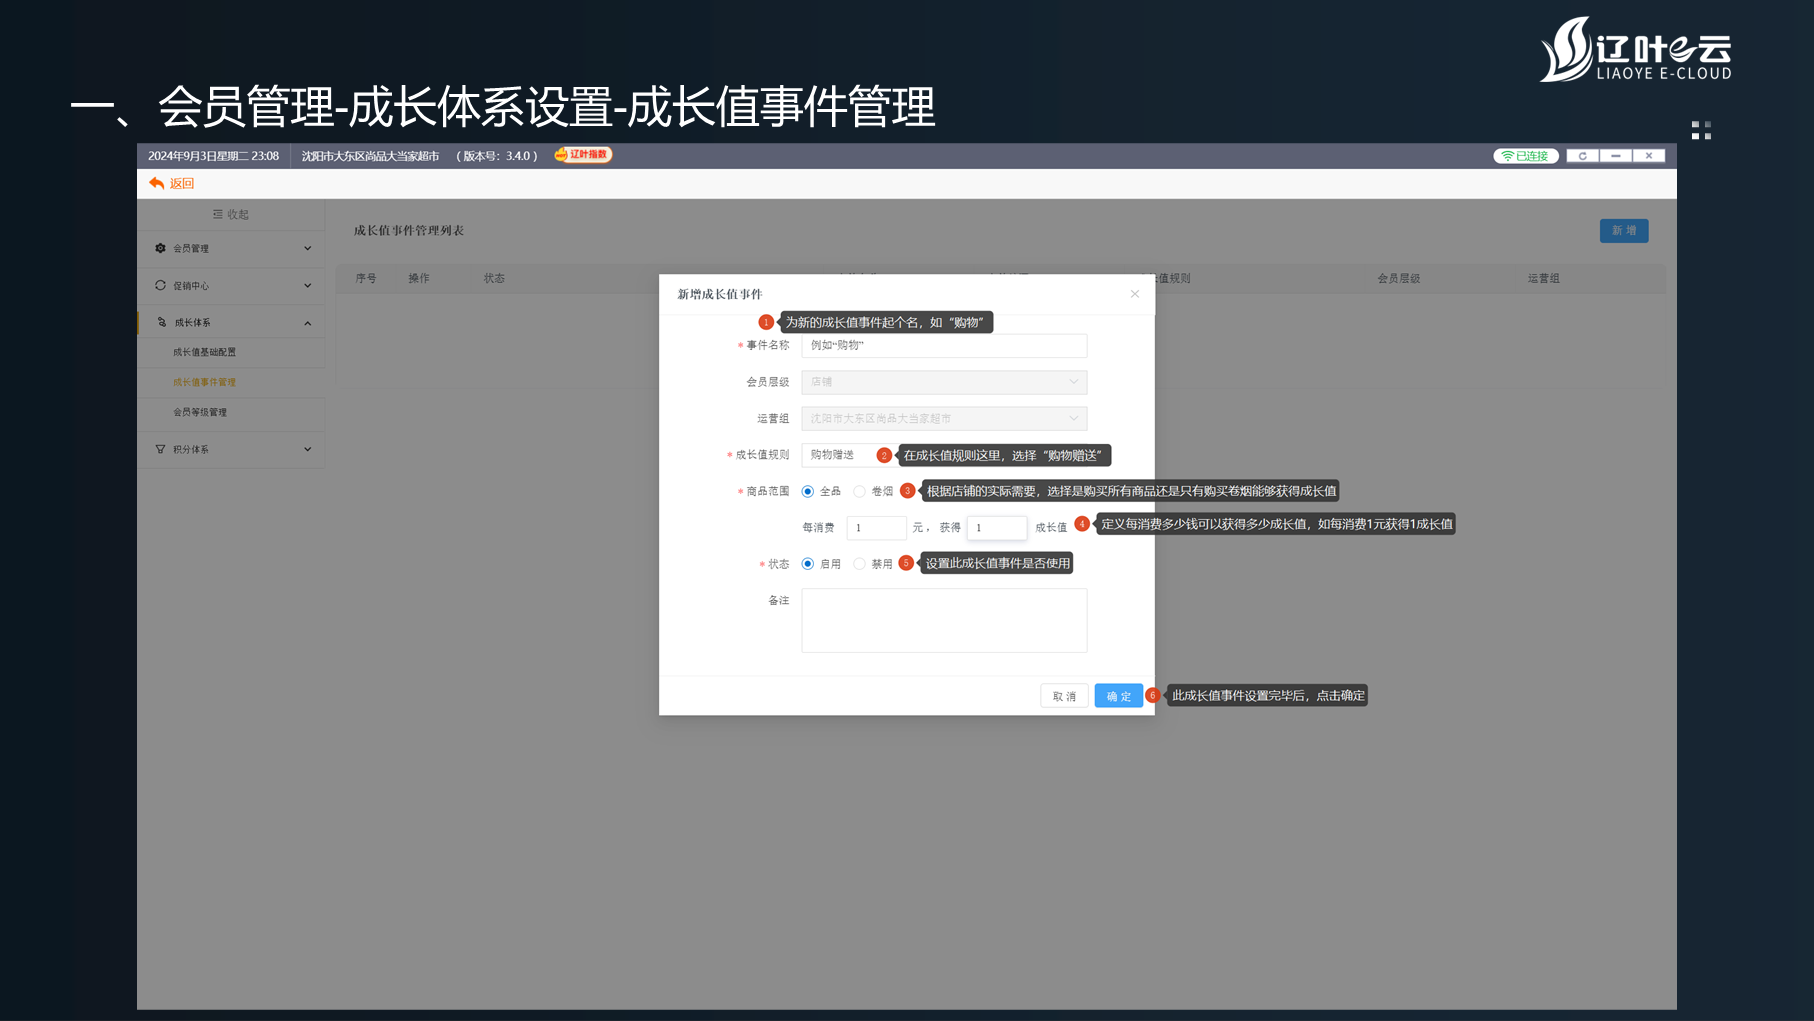Click the 运营组 column header
1814x1021 pixels.
pos(1543,278)
